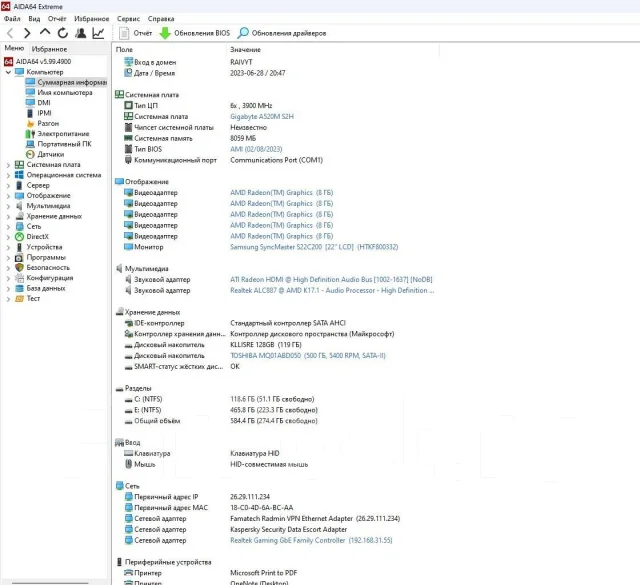Viewport: 640px width, 585px height.
Task: Refresh the current page
Action: (62, 33)
